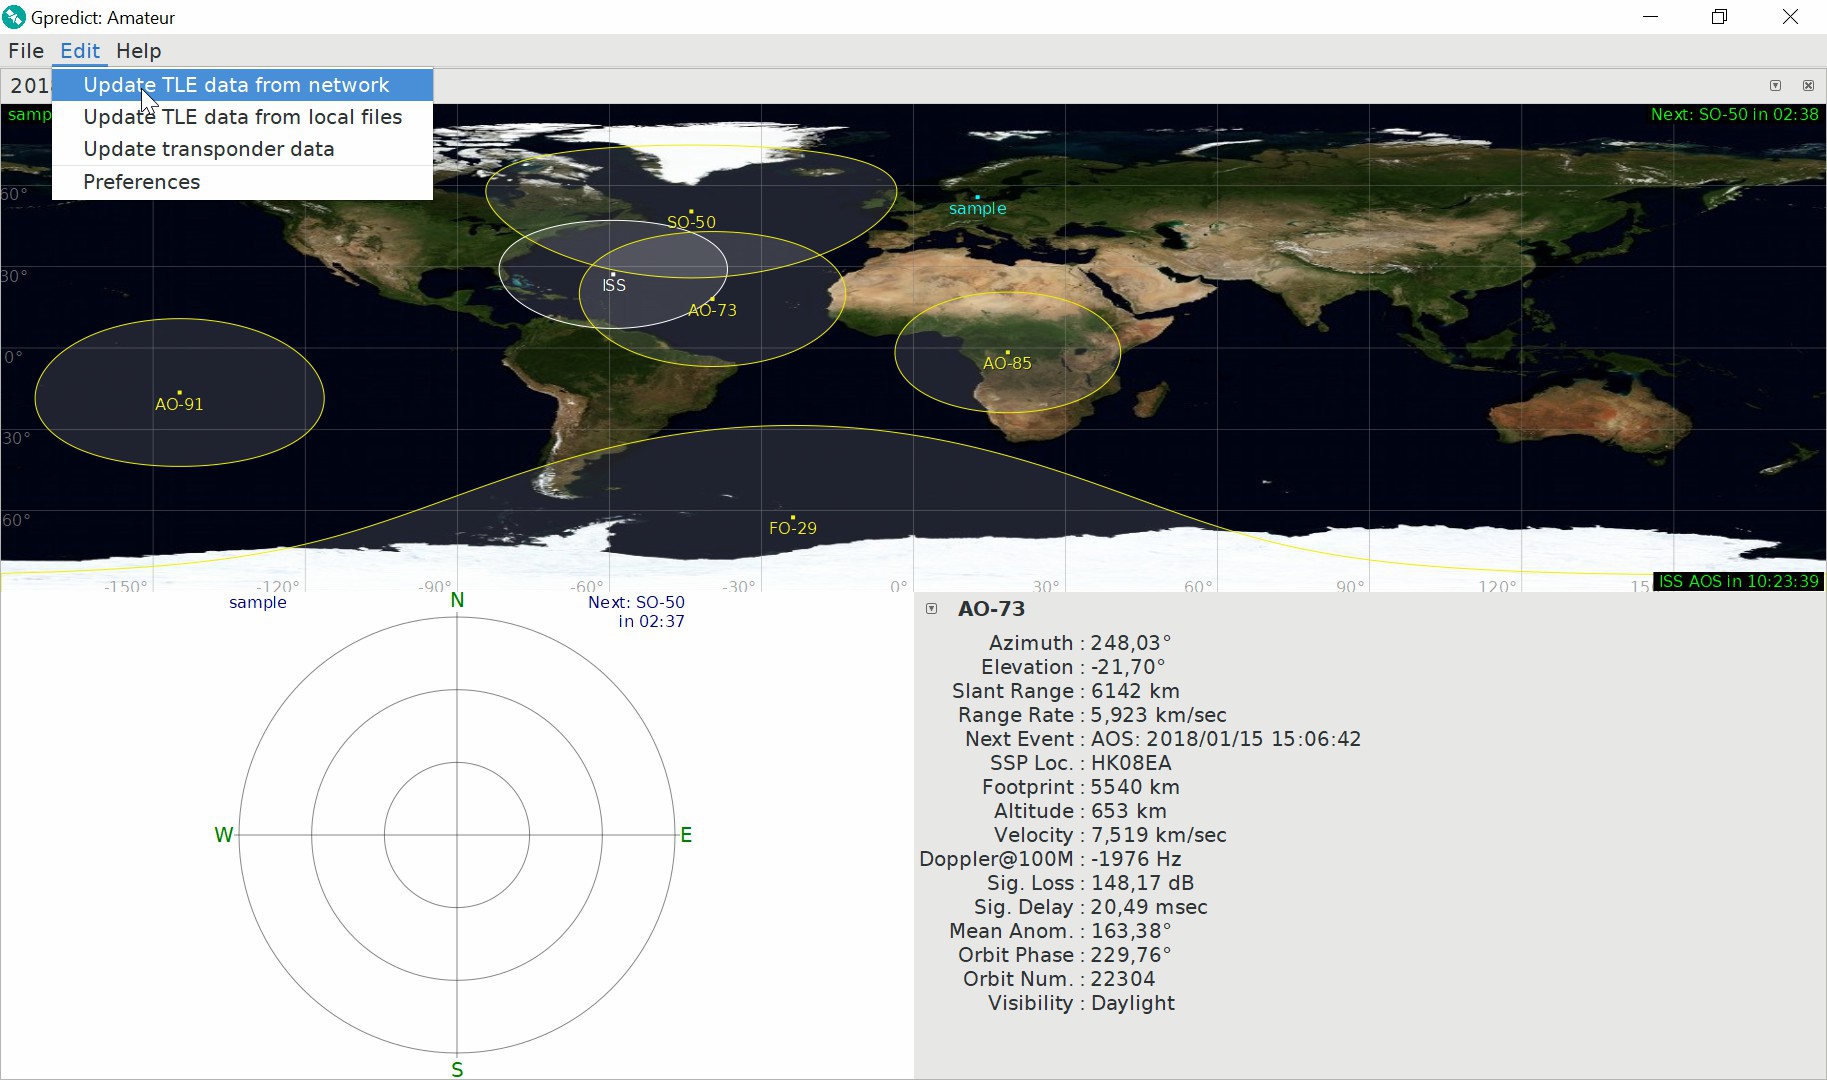Click the S compass marker on polar plot
Screen dimensions: 1827x1080
click(457, 1069)
